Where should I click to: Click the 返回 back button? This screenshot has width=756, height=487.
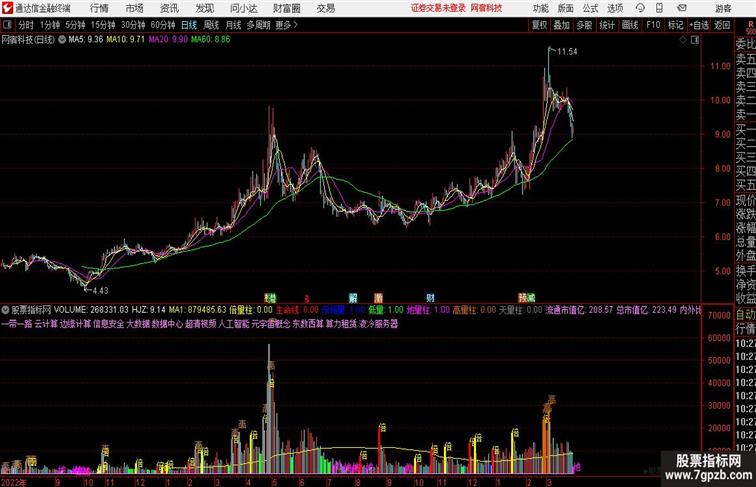tap(722, 25)
